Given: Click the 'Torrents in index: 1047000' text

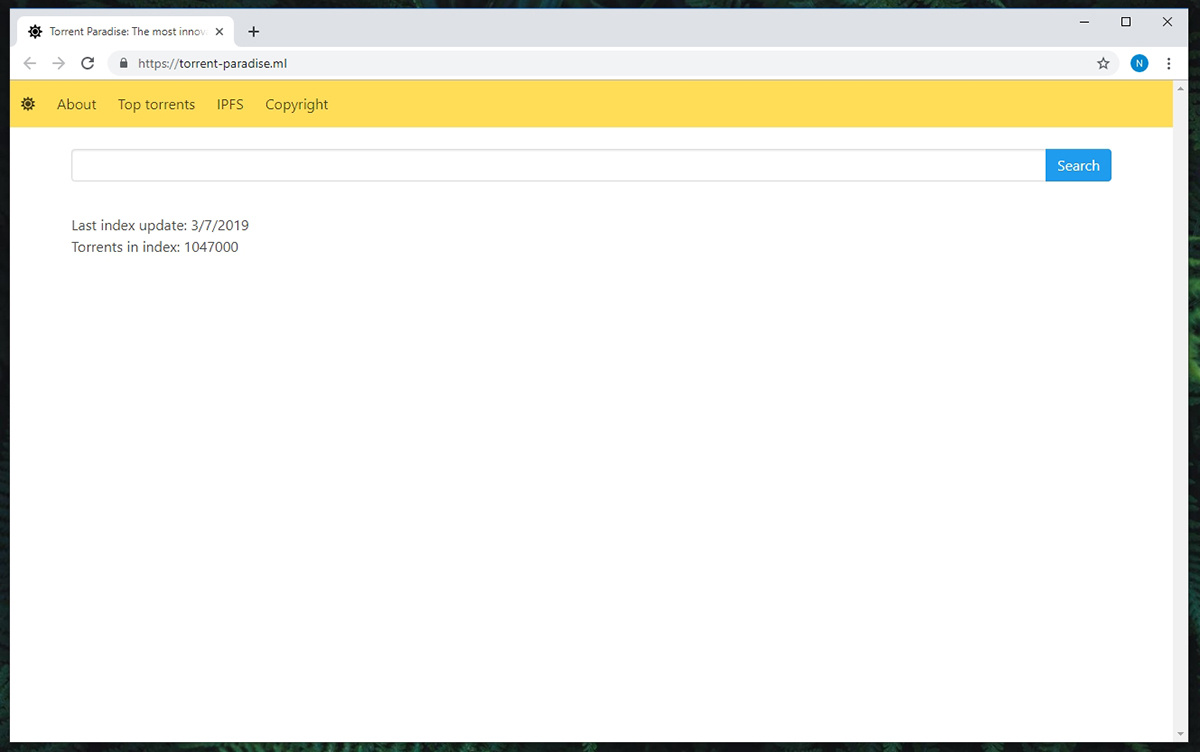Looking at the screenshot, I should [155, 247].
